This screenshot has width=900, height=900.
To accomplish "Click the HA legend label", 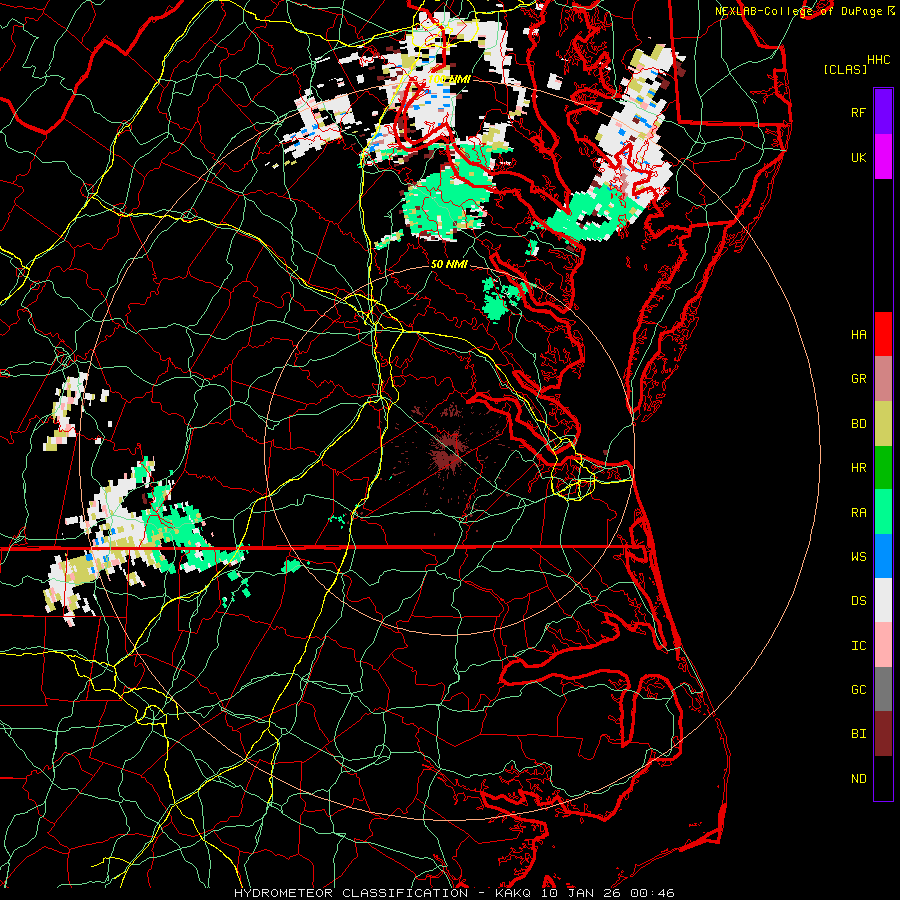I will (x=858, y=335).
